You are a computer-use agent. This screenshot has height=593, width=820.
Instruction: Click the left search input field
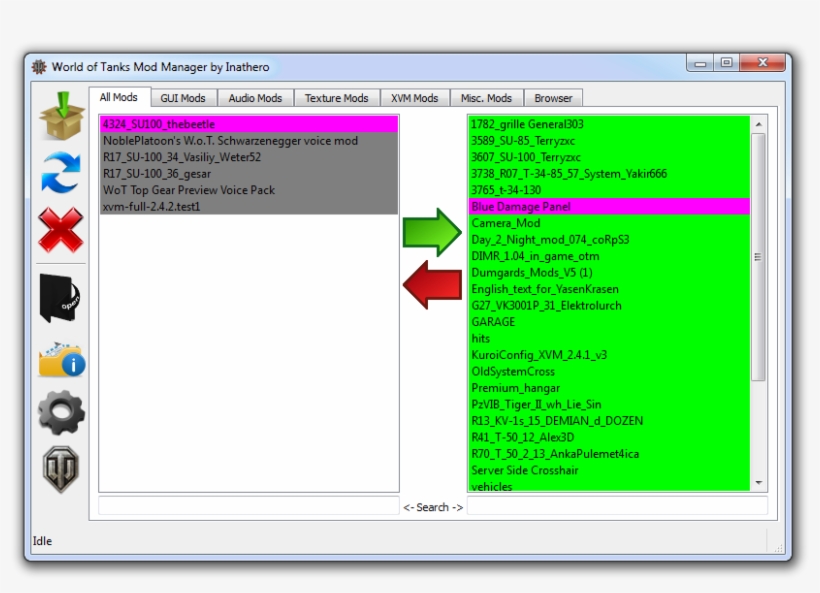point(249,506)
